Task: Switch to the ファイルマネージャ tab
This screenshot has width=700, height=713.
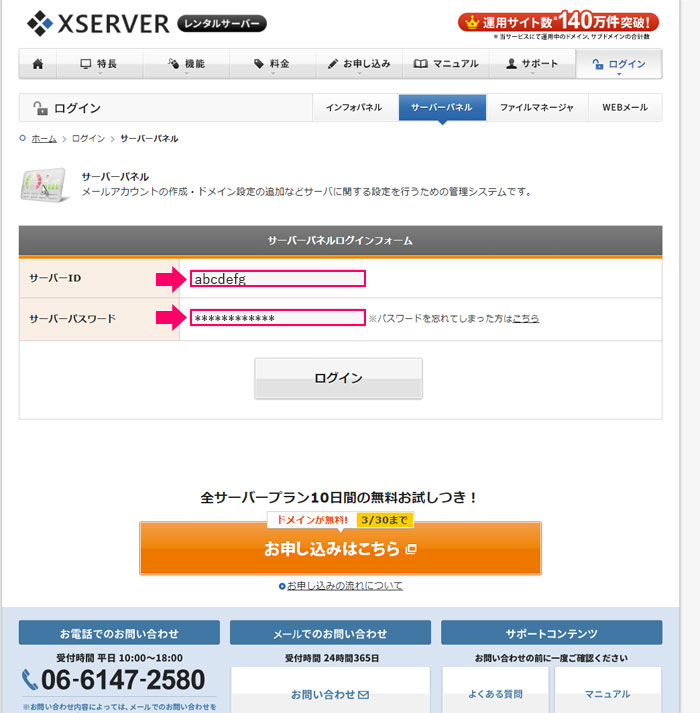Action: (537, 107)
